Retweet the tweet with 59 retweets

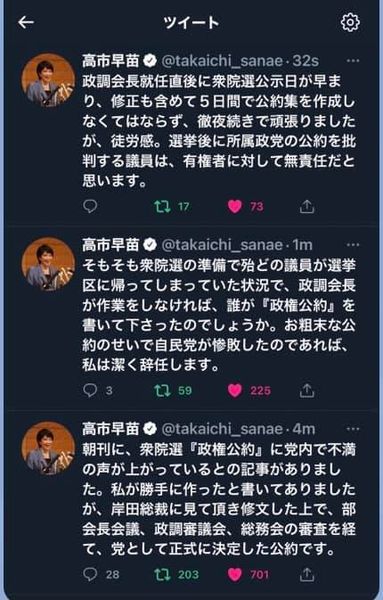pos(162,391)
